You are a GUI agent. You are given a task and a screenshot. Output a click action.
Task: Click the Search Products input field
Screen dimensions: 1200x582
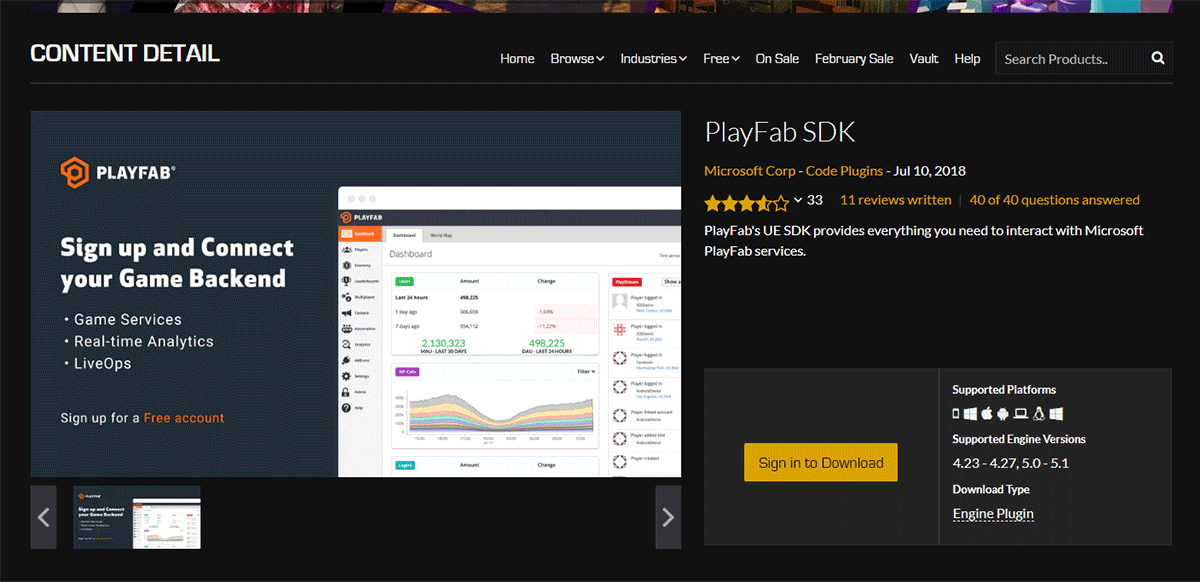coord(1070,59)
